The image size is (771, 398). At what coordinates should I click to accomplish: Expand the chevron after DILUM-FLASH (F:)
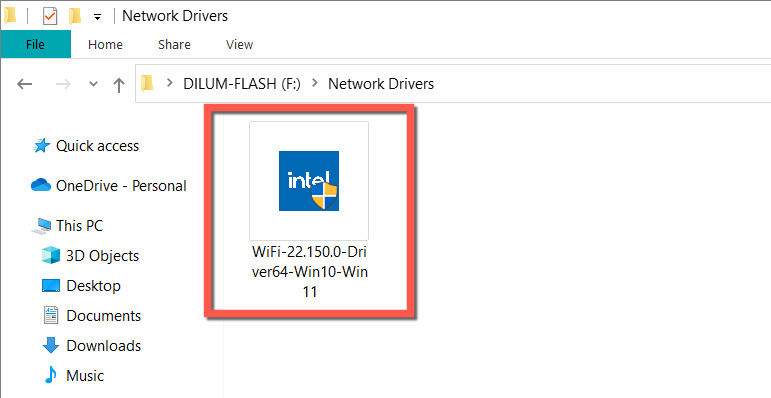(x=314, y=83)
